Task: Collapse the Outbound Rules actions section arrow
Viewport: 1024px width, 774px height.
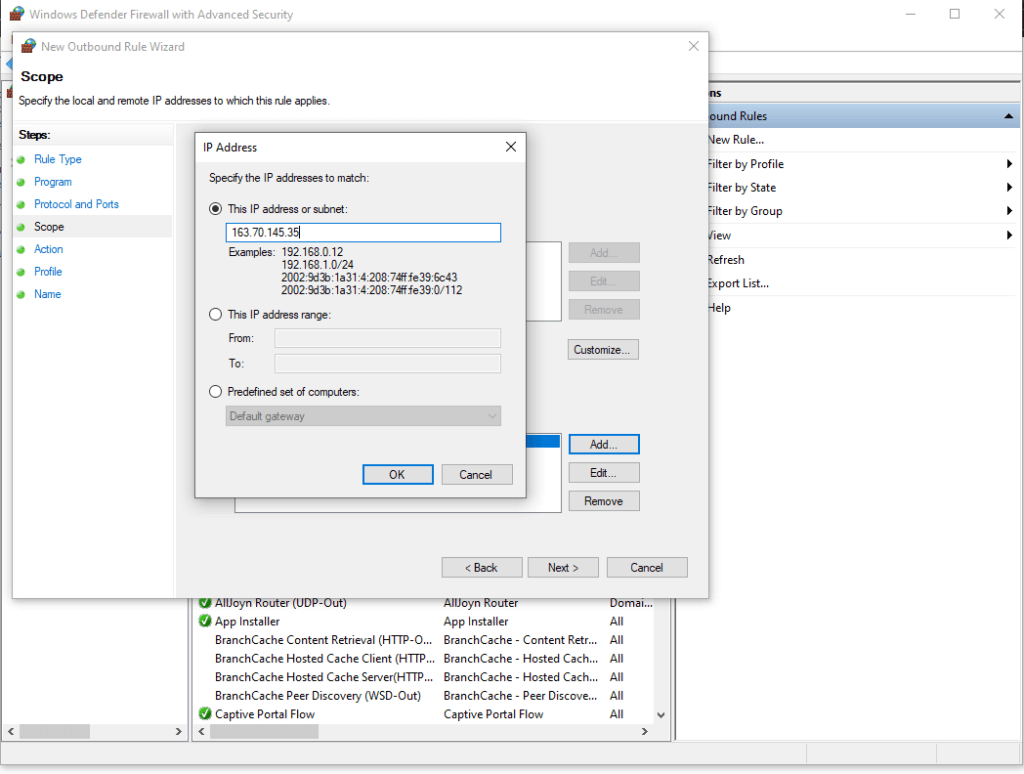Action: click(x=1008, y=116)
